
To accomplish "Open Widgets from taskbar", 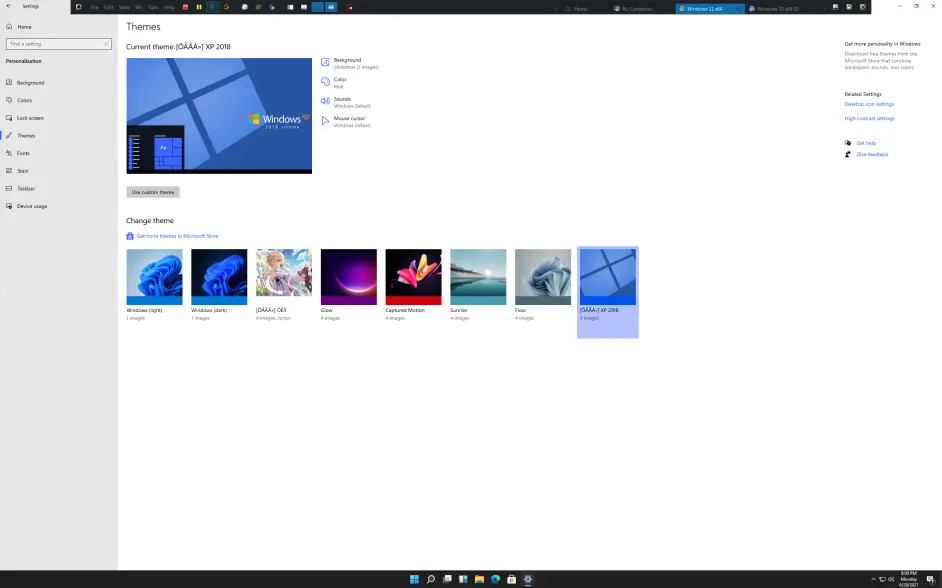I will [x=463, y=579].
